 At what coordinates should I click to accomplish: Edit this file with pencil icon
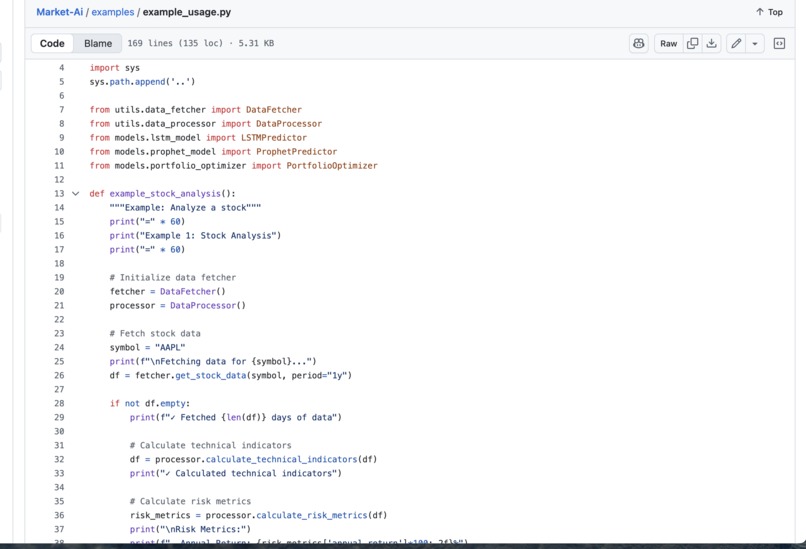736,44
